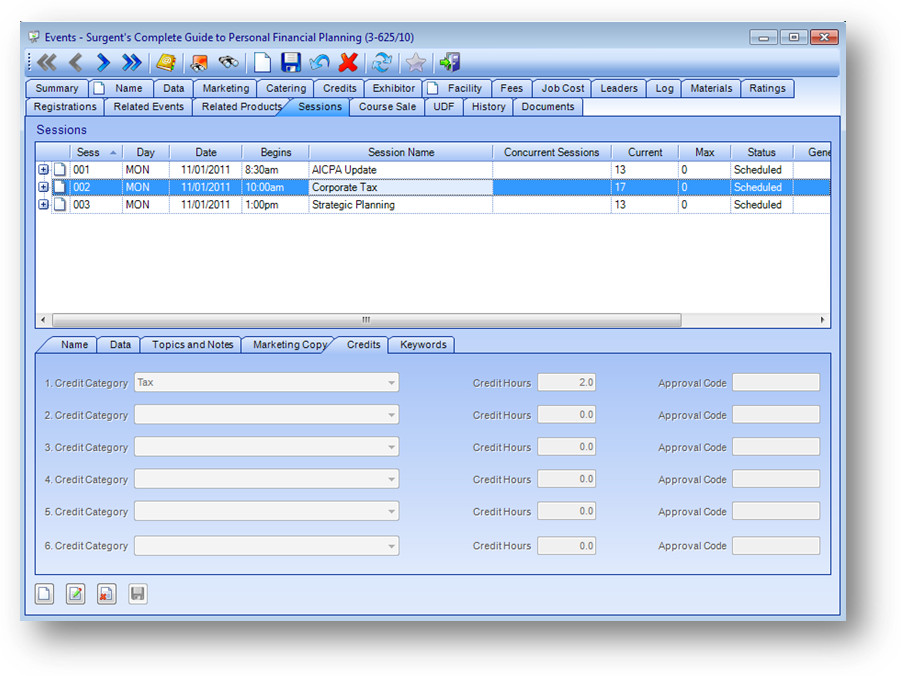Select the Strategic Planning session name cell
This screenshot has width=901, height=676.
[401, 205]
